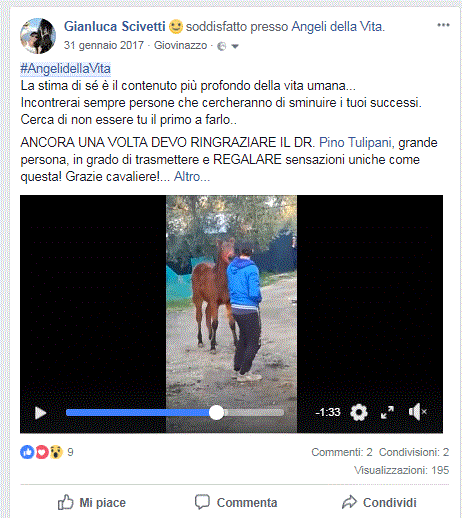
Task: Open the Pino Tulipani profile link
Action: point(355,143)
